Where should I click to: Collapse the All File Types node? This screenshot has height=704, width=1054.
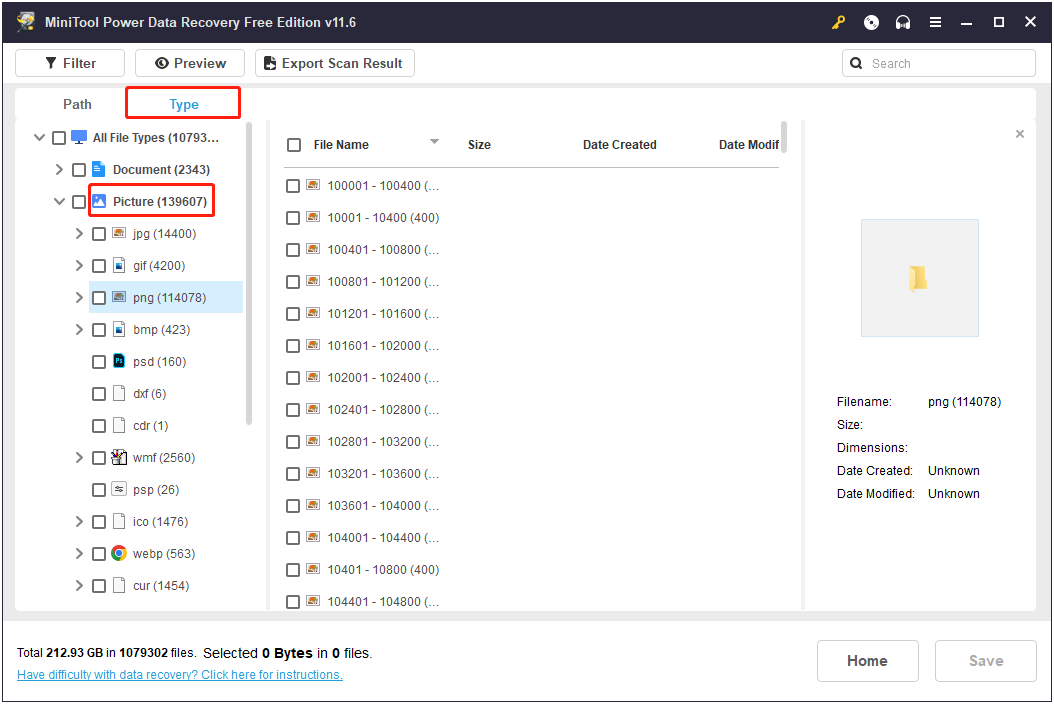pyautogui.click(x=39, y=137)
